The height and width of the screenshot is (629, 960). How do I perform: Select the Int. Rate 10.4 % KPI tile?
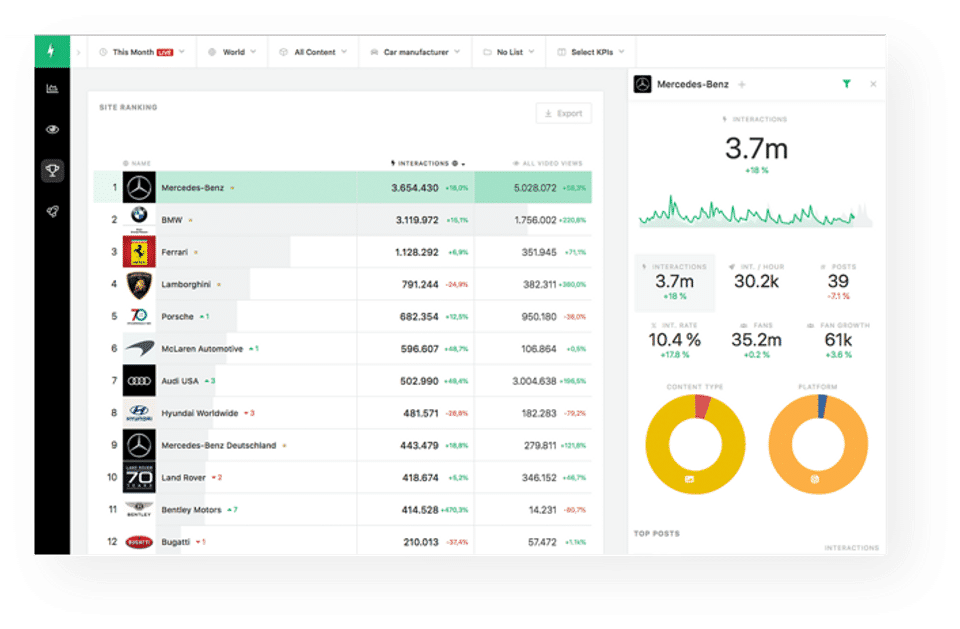point(674,340)
